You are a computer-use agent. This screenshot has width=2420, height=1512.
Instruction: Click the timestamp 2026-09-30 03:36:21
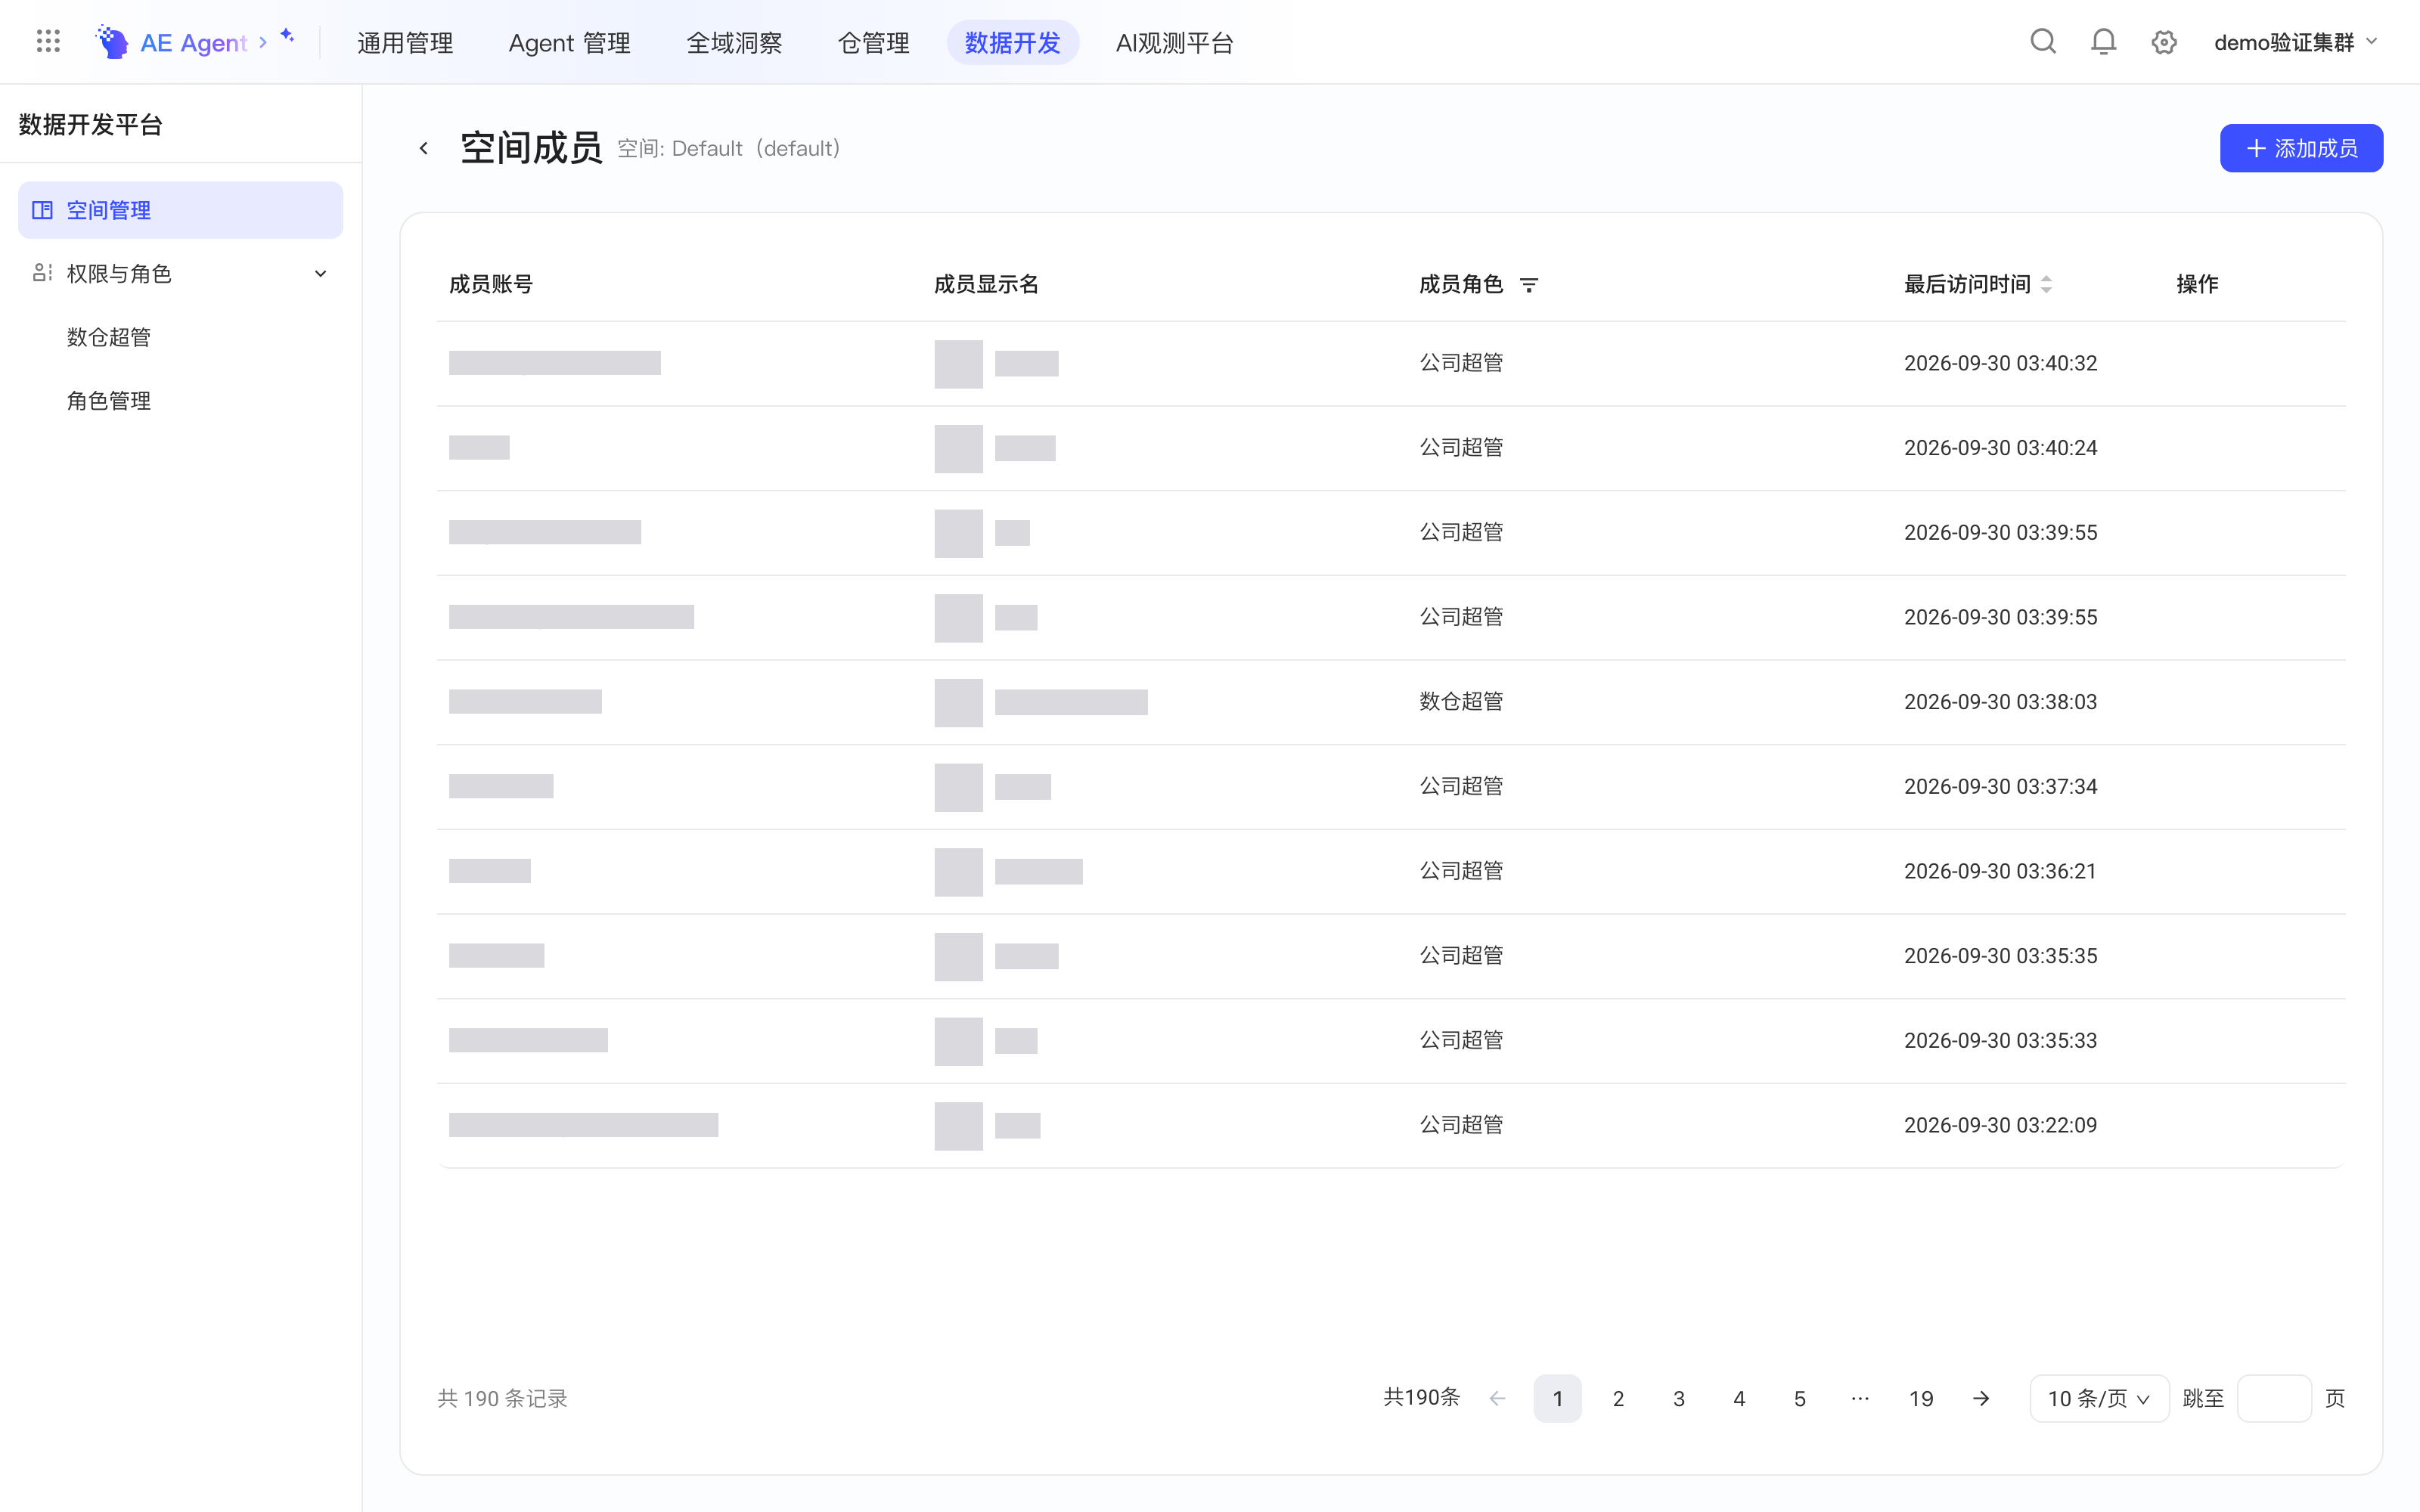(x=2000, y=871)
